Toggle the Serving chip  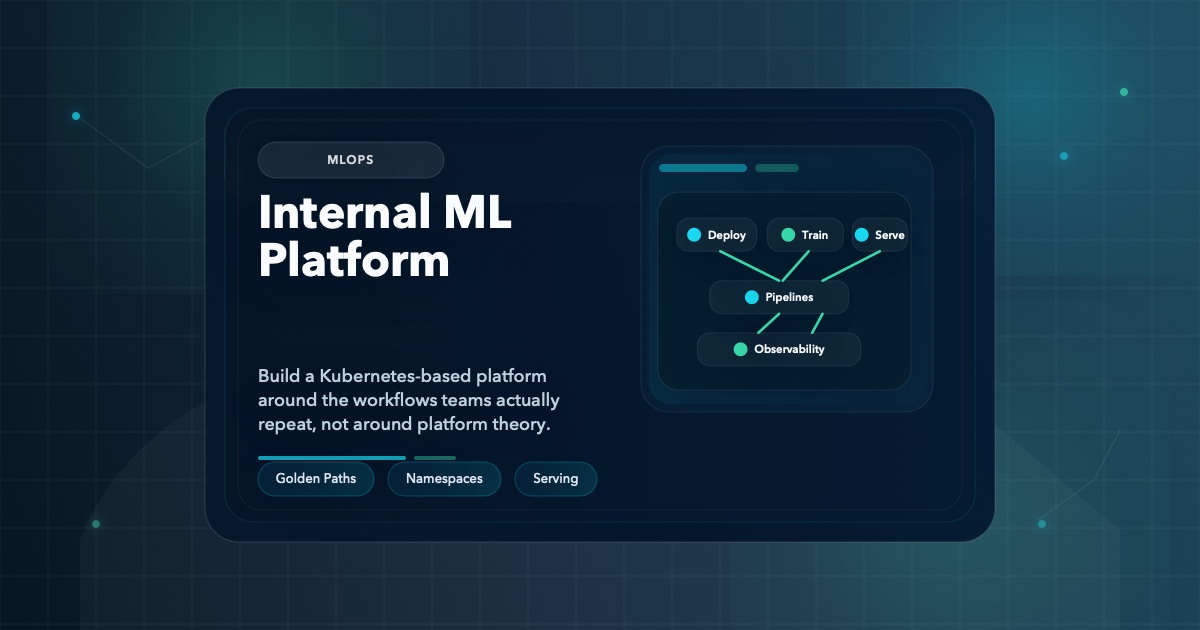coord(556,479)
